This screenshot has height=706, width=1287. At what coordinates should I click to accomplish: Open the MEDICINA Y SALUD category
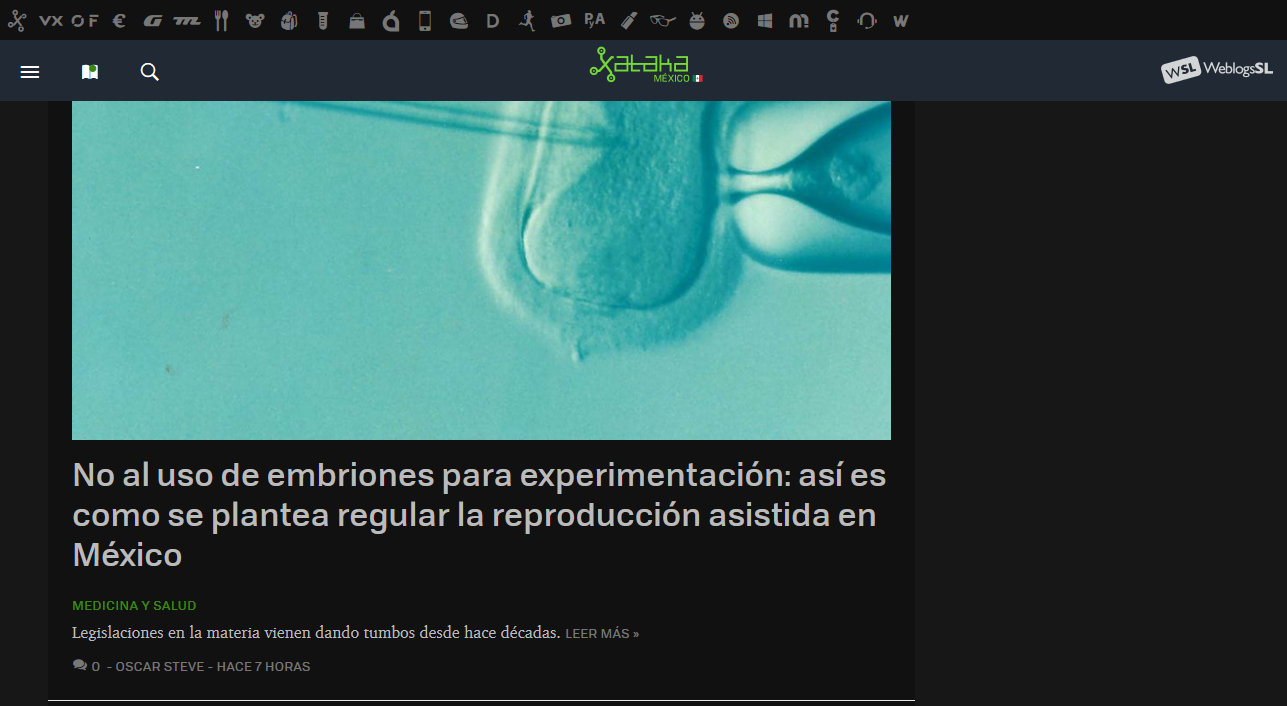[x=134, y=606]
